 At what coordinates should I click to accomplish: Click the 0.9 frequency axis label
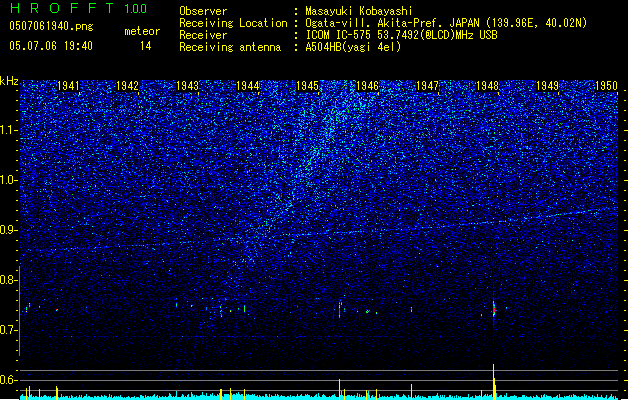(x=8, y=230)
